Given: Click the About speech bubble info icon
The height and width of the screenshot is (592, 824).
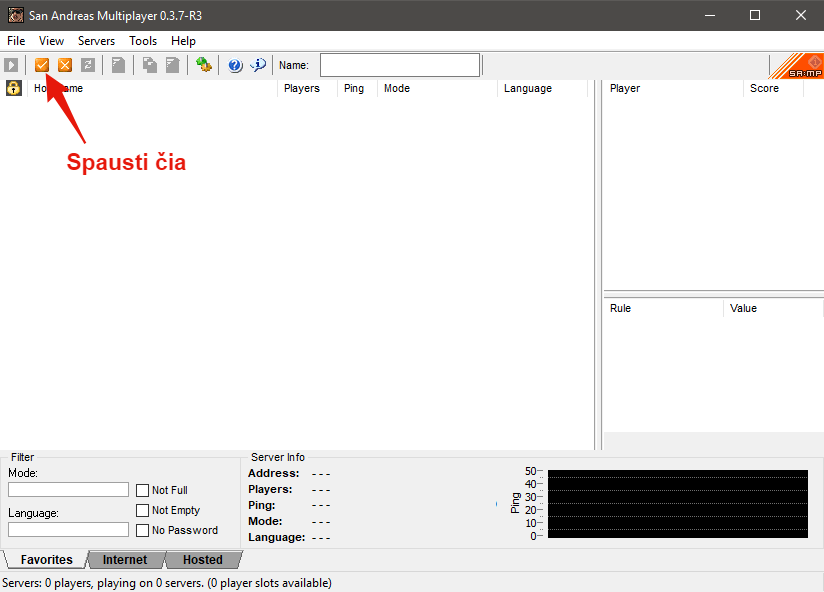Looking at the screenshot, I should pyautogui.click(x=258, y=65).
